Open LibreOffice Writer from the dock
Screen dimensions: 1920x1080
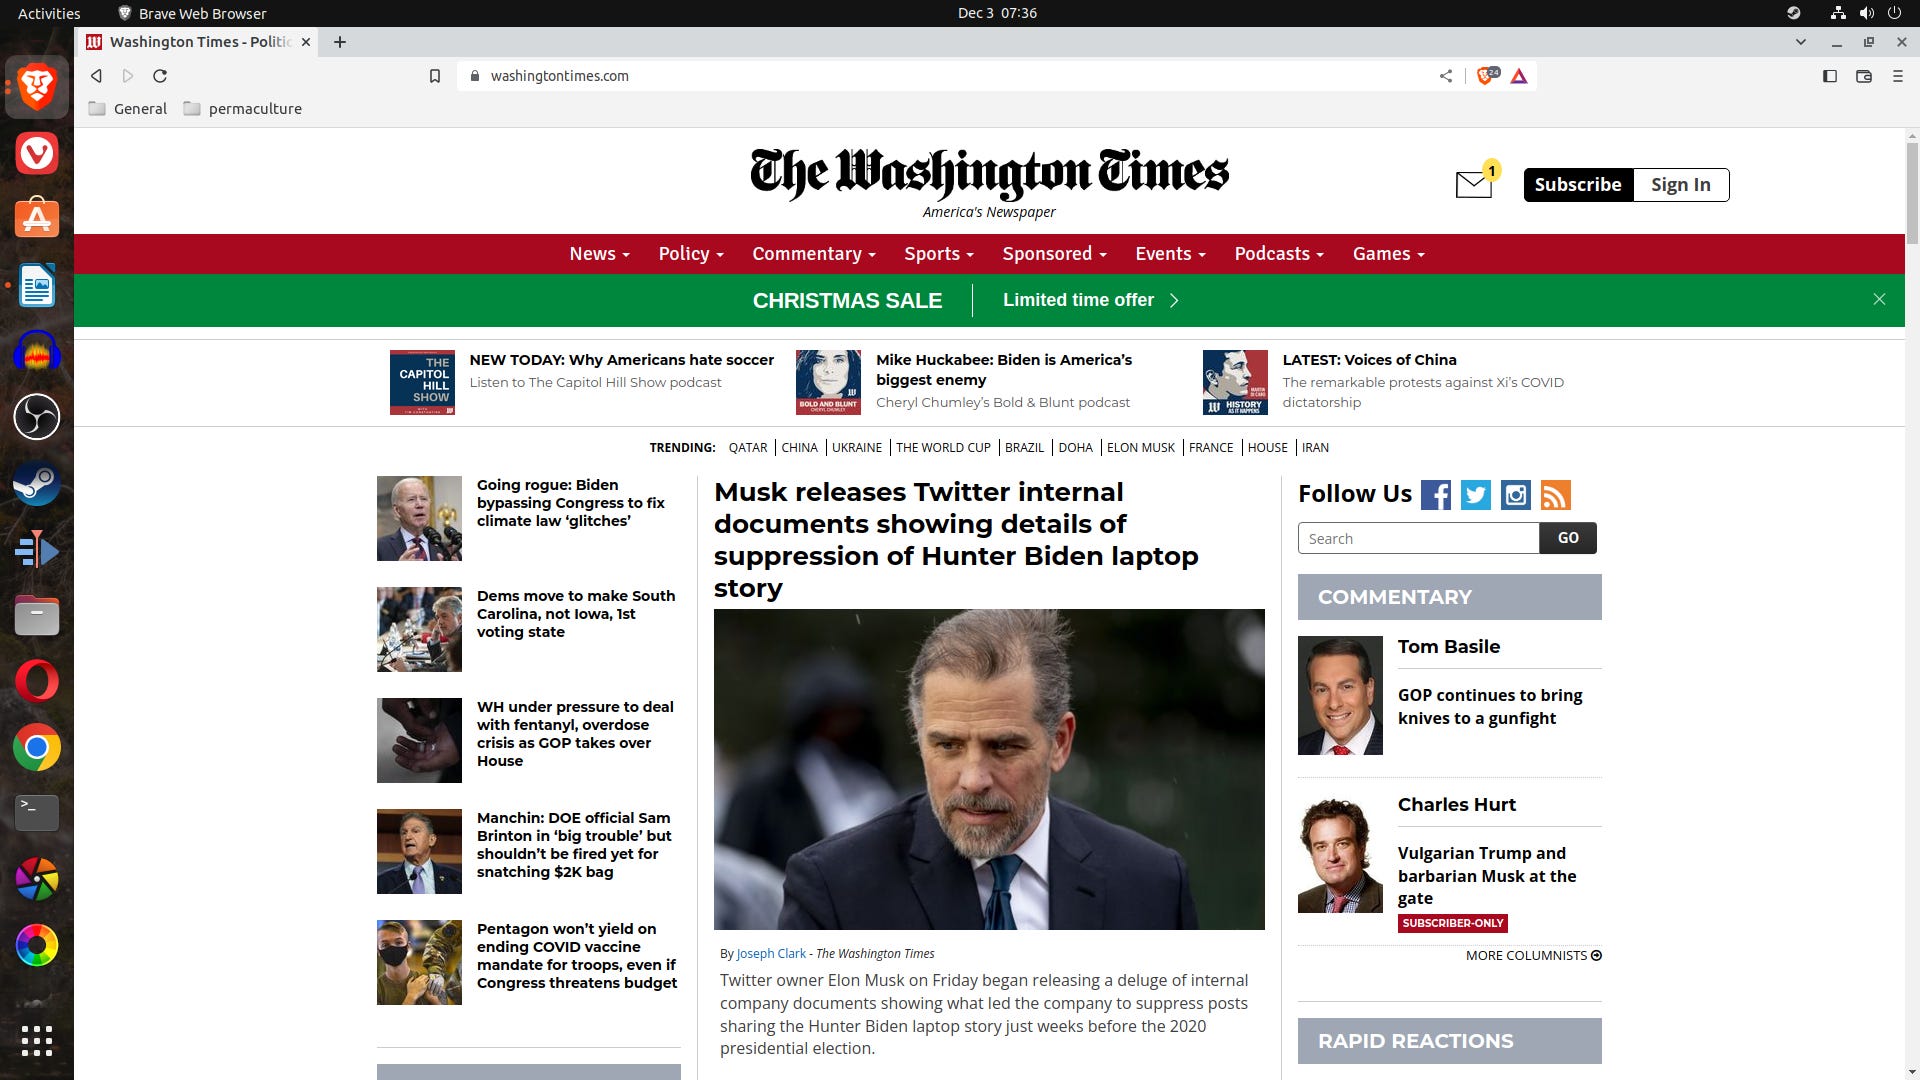[x=37, y=286]
